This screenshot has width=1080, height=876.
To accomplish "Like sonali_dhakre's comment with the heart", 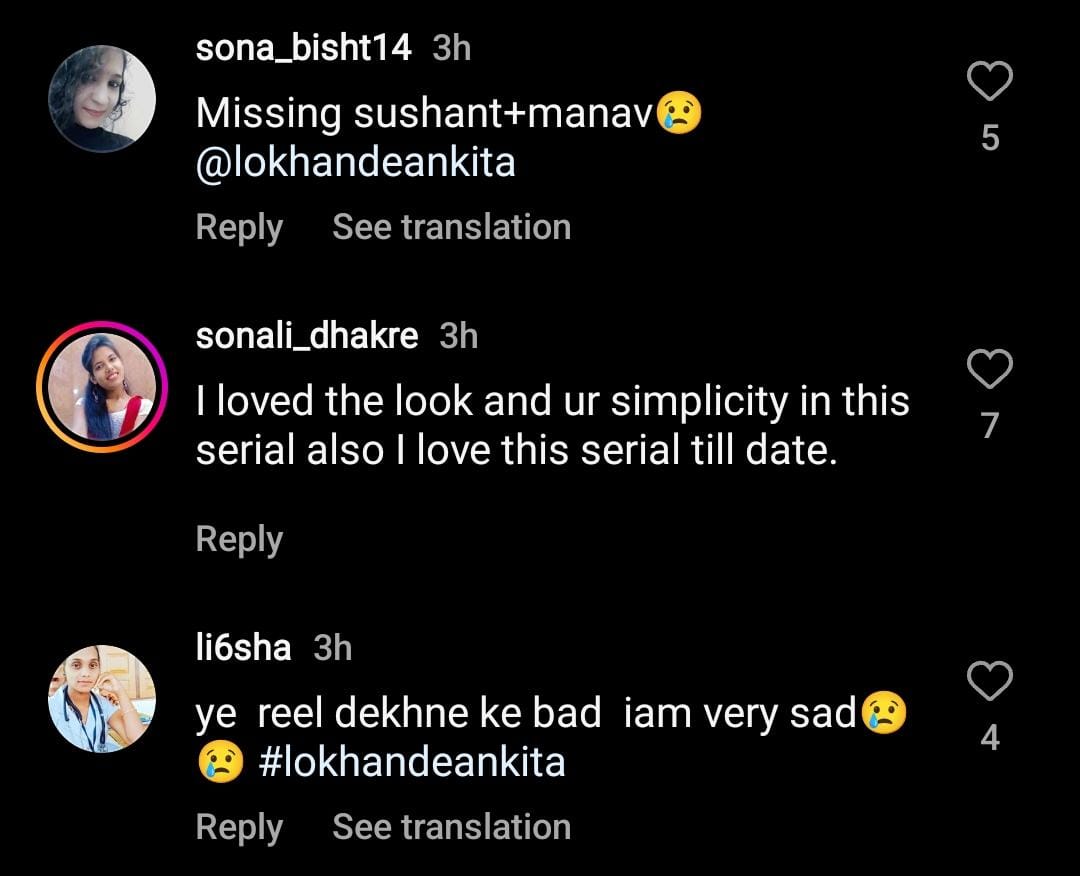I will click(x=990, y=370).
